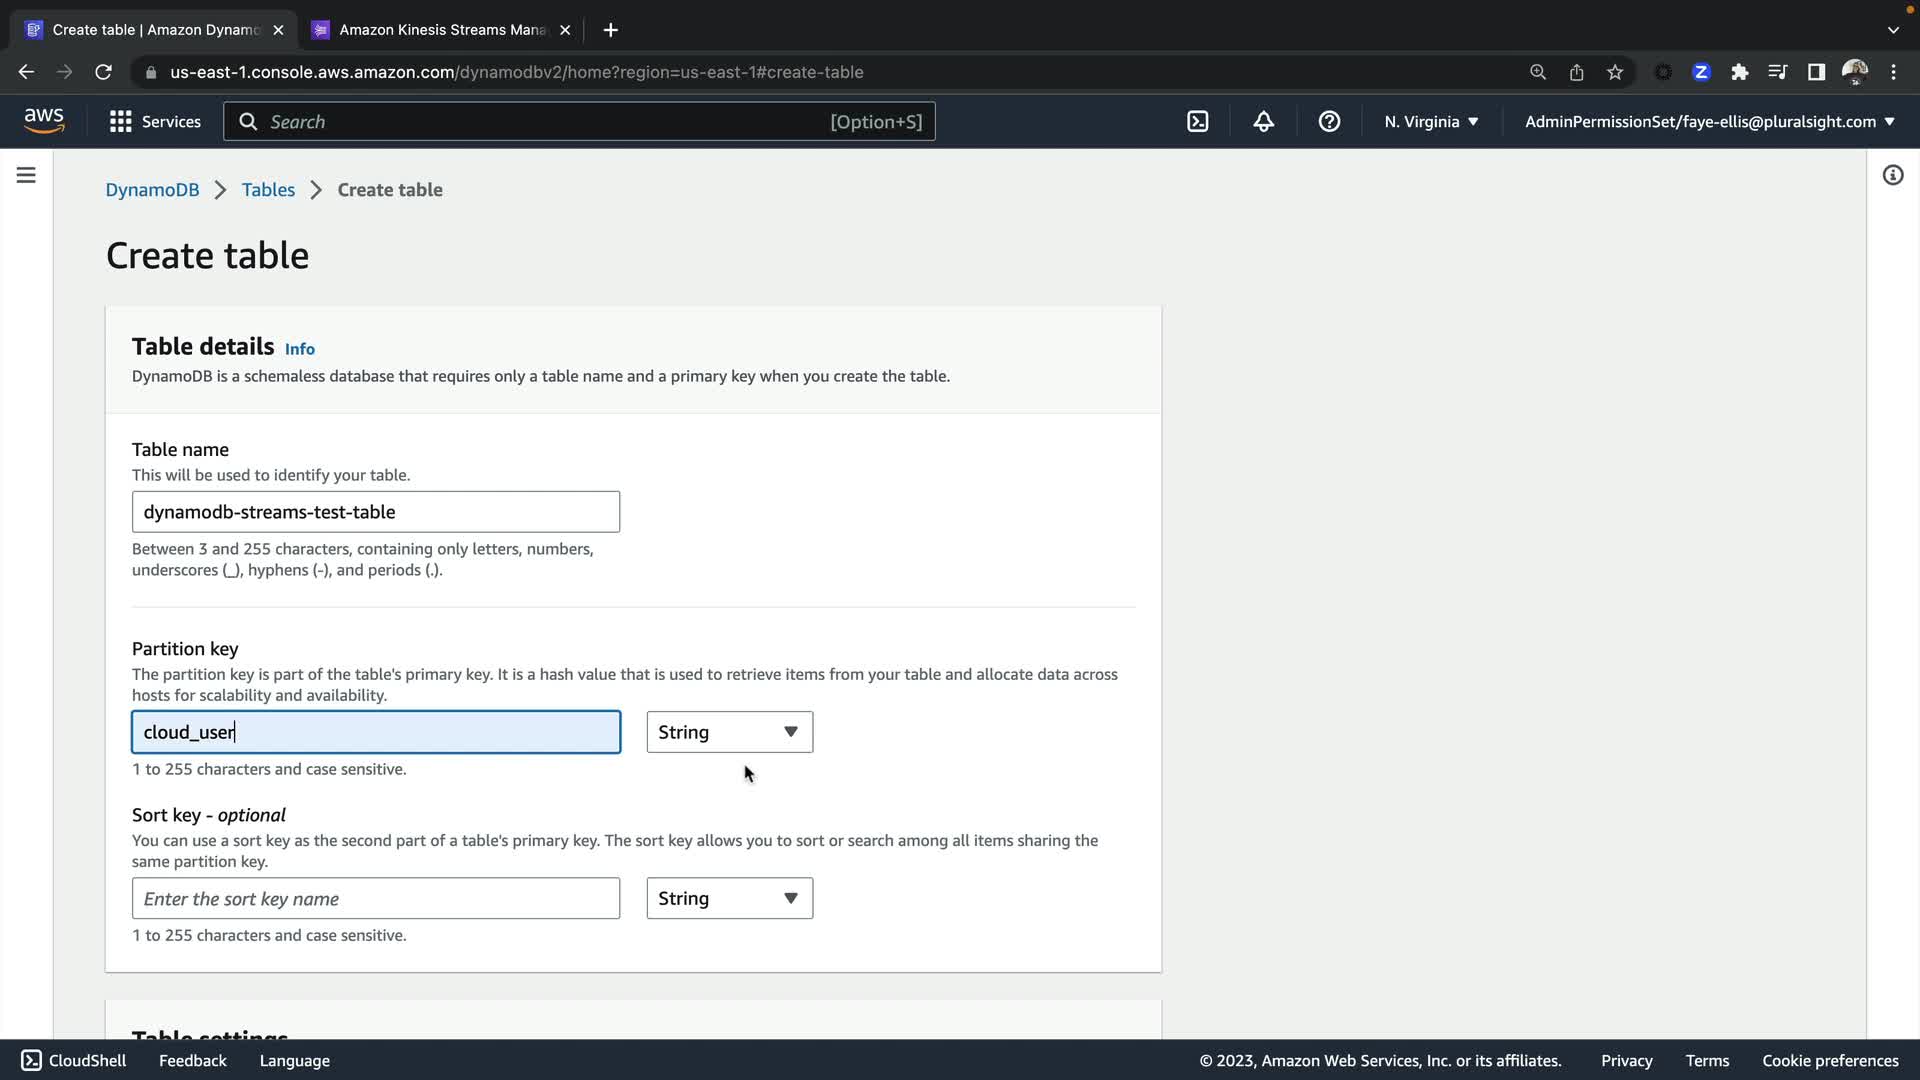Open a new browser tab
Screen dimensions: 1920x1080
click(611, 30)
